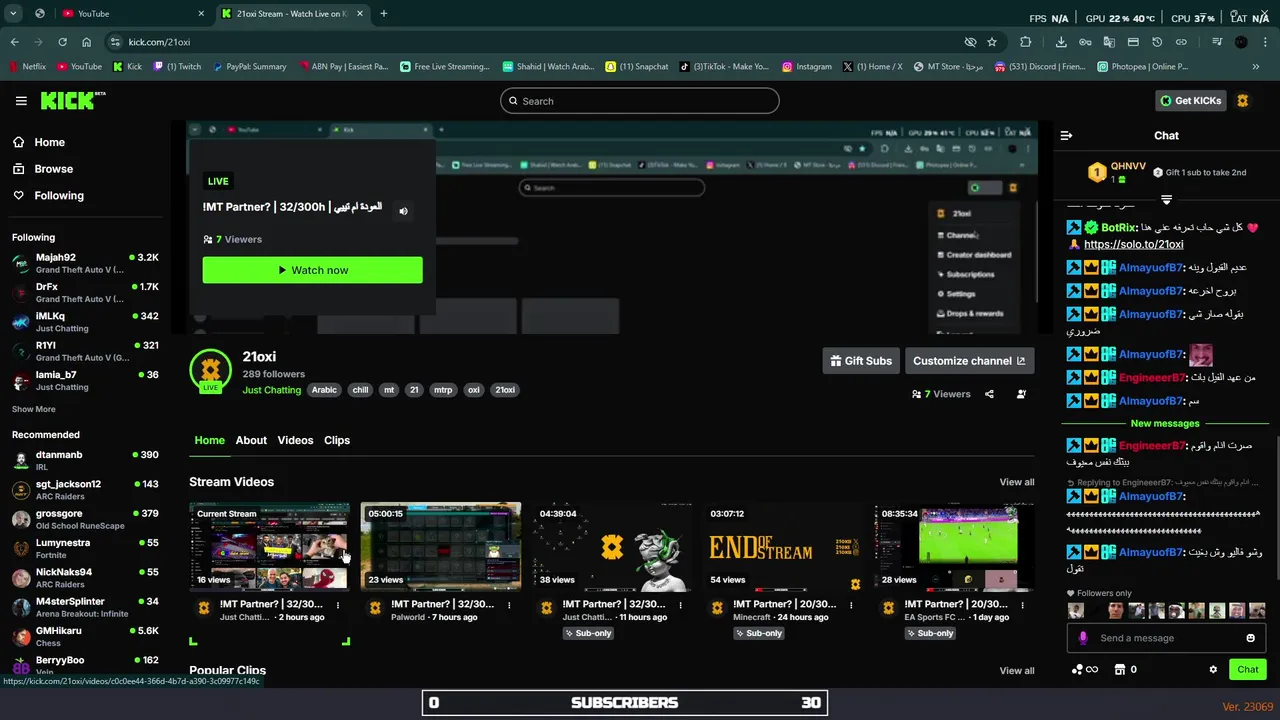Screen dimensions: 1280x720
Task: Open a new browser tab
Action: (x=384, y=13)
